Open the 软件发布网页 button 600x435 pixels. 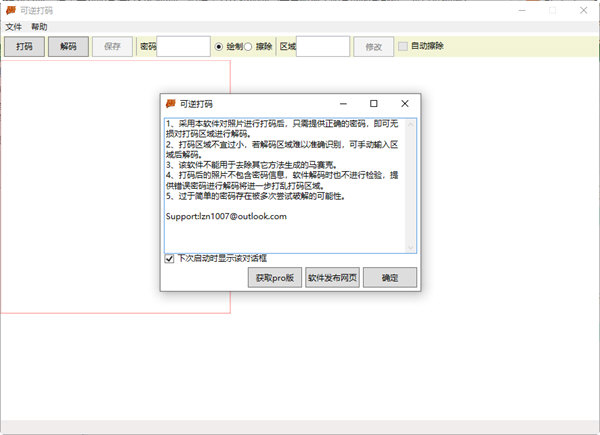click(x=332, y=277)
